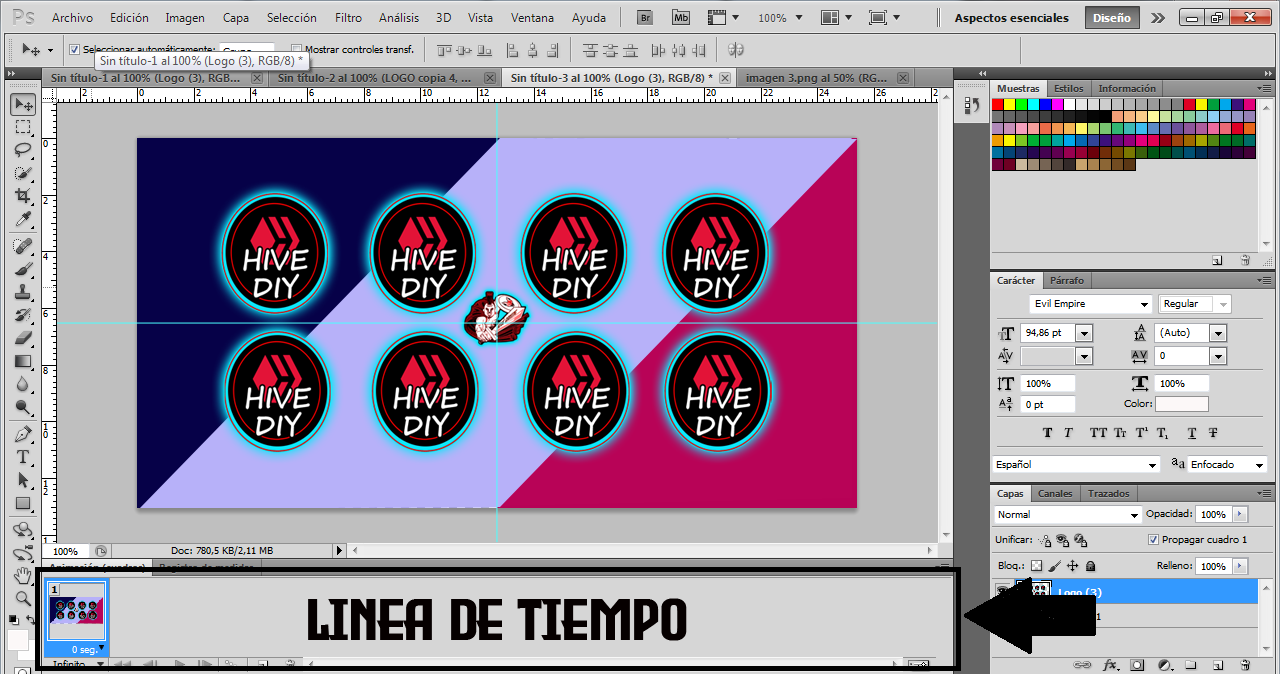Select the Move tool in the toolbox
1280x674 pixels.
(23, 104)
